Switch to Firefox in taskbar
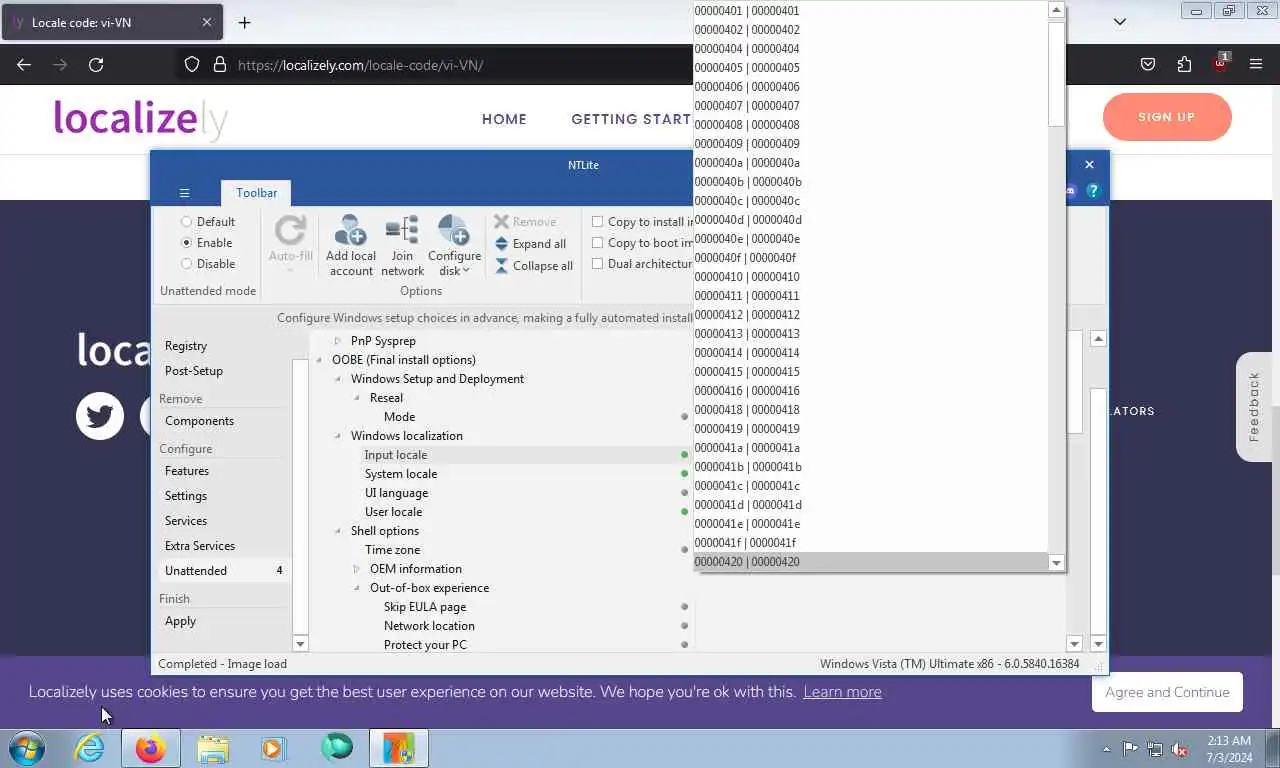This screenshot has height=768, width=1280. pyautogui.click(x=151, y=748)
